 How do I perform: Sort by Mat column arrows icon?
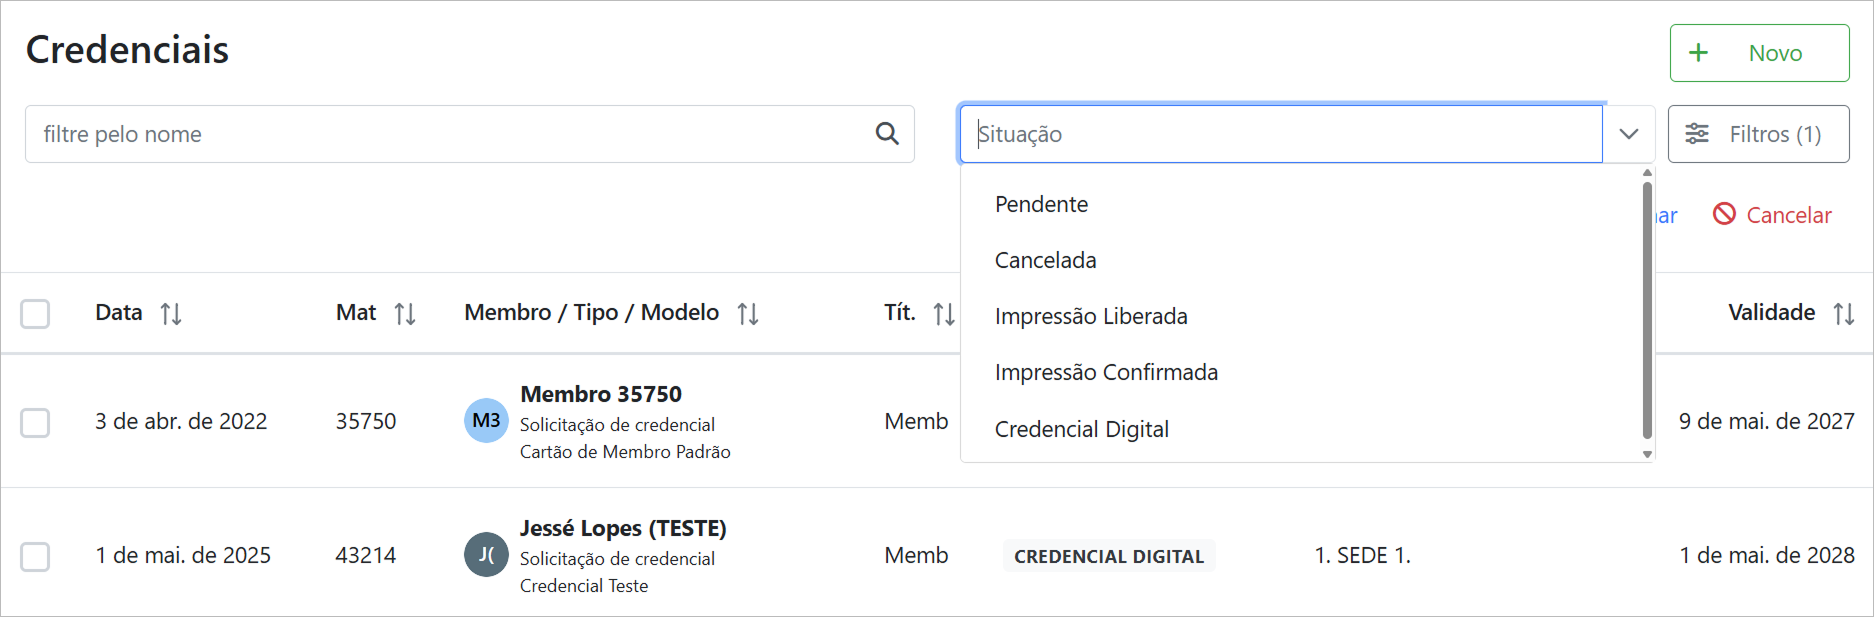405,314
